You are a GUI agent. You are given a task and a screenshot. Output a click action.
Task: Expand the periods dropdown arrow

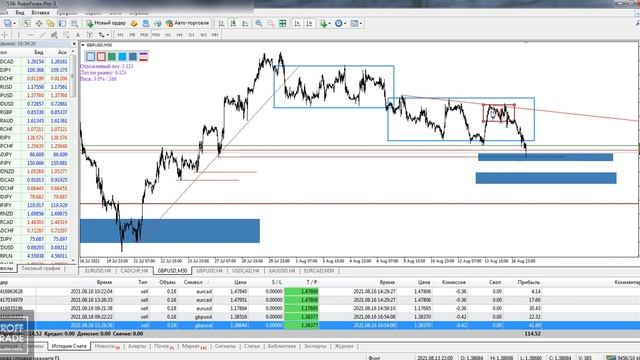(345, 23)
